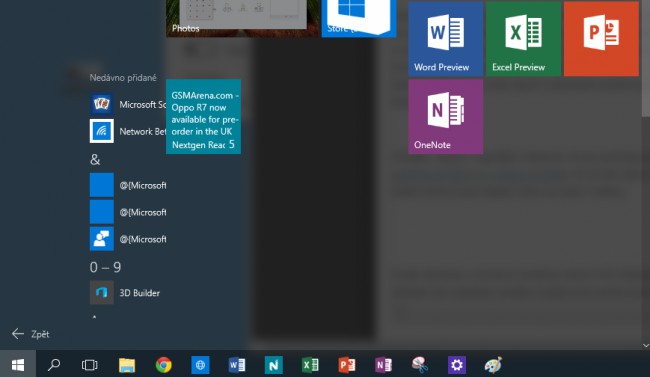The image size is (650, 377).
Task: Switch to Excel on the taskbar
Action: point(310,365)
